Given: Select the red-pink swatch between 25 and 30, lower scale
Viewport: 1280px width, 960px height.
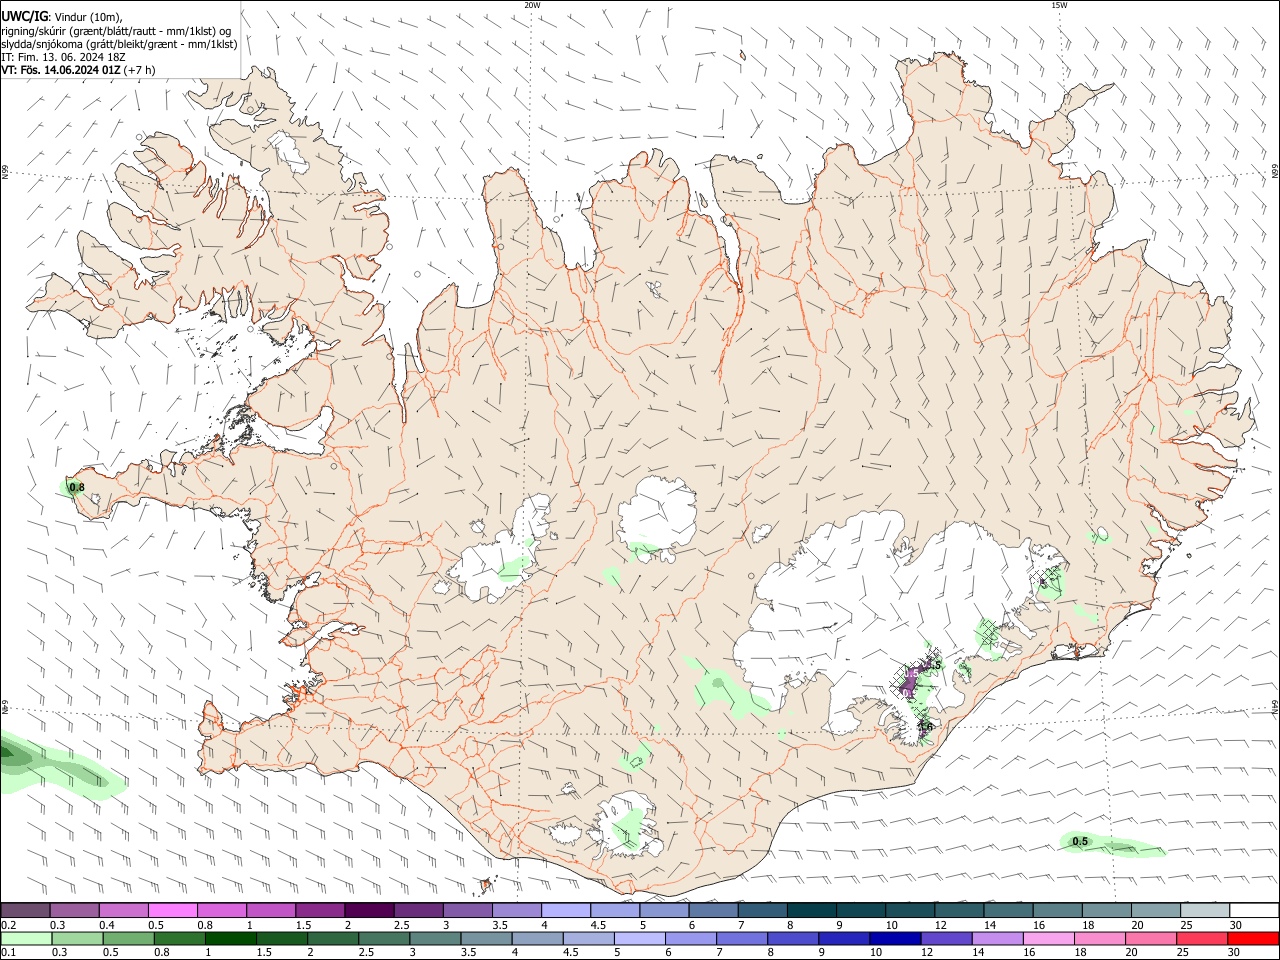Looking at the screenshot, I should point(1201,938).
